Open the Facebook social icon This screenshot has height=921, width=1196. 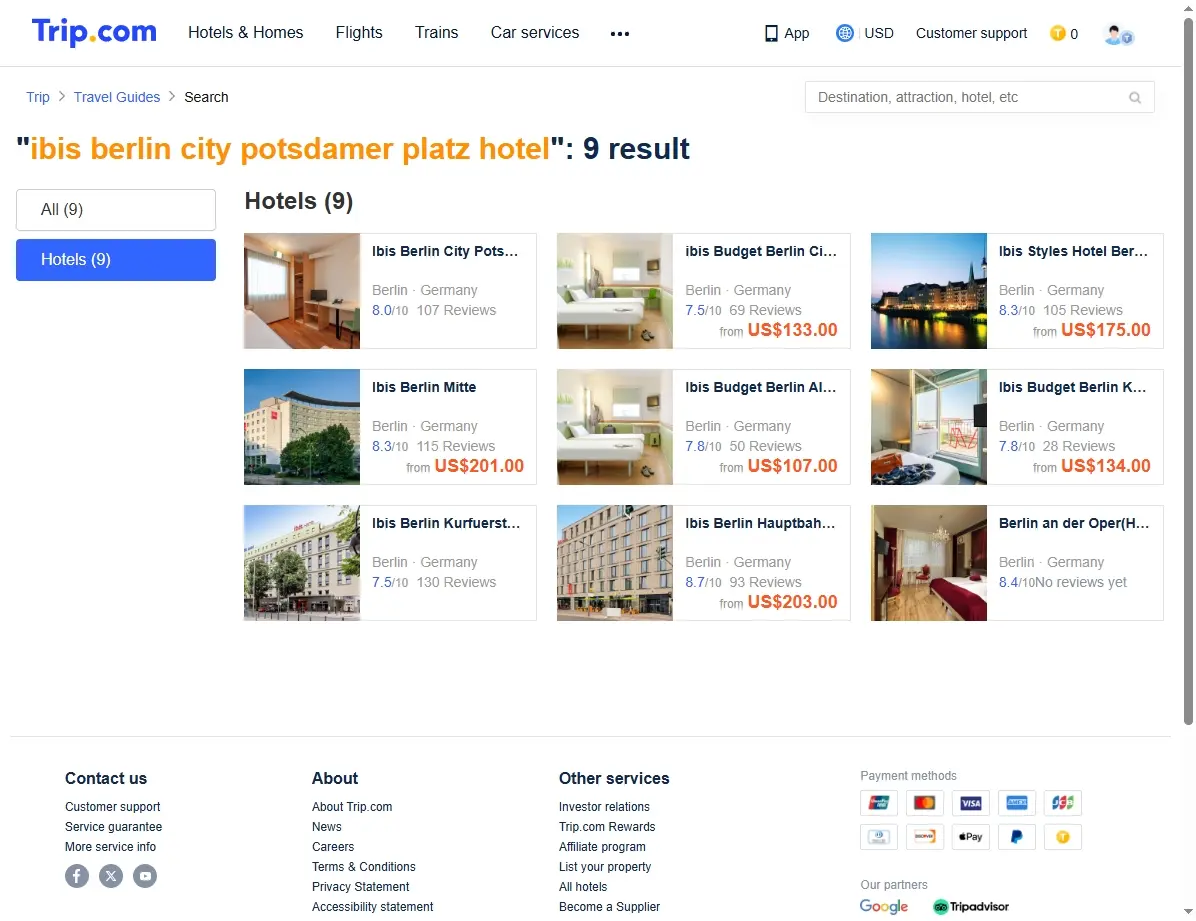[x=77, y=876]
